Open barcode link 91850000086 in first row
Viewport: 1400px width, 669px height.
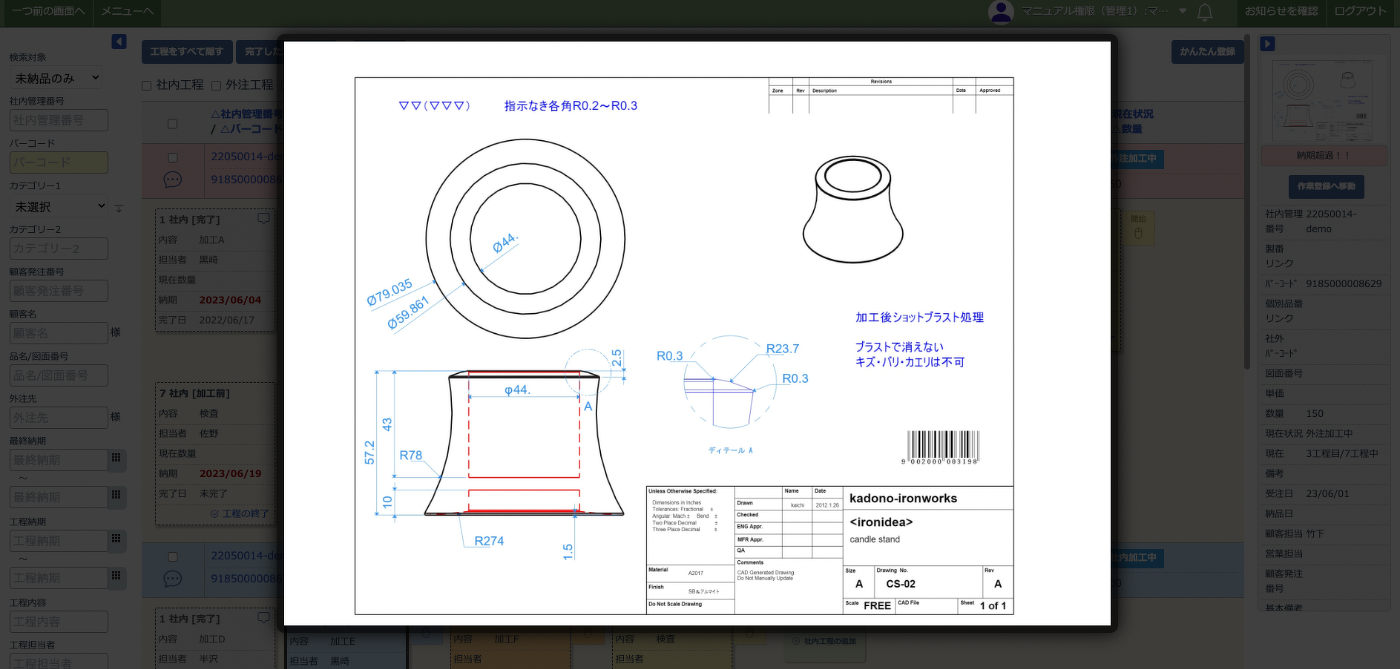pyautogui.click(x=247, y=180)
